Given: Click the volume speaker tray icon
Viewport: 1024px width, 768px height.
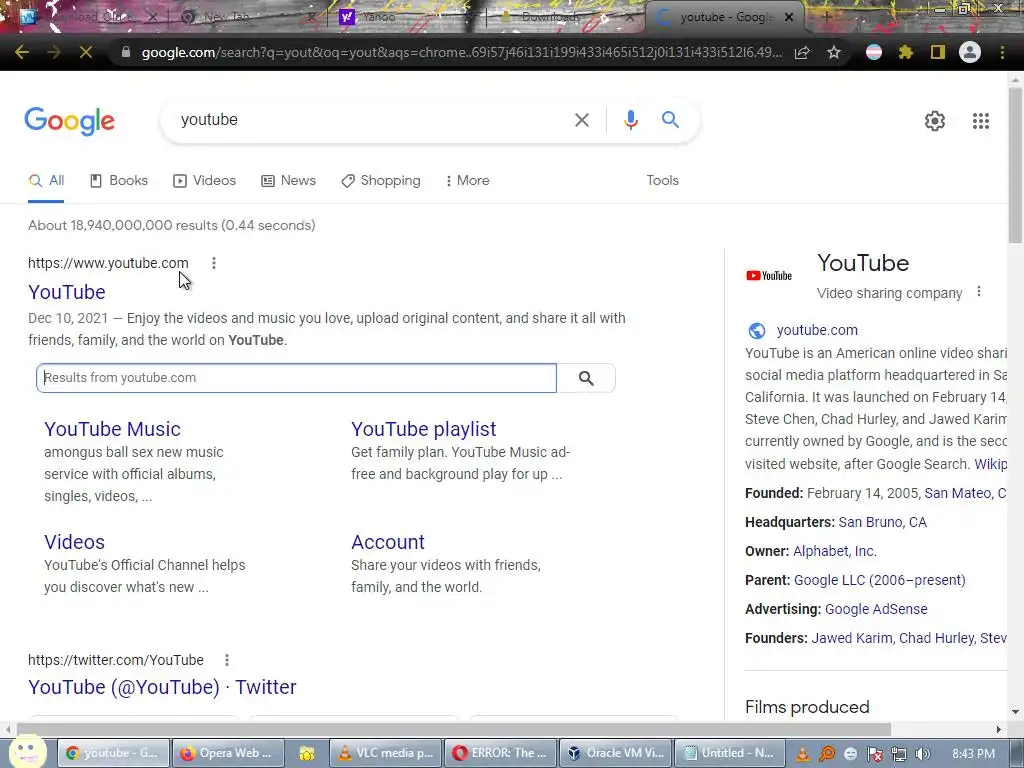Looking at the screenshot, I should tap(922, 754).
